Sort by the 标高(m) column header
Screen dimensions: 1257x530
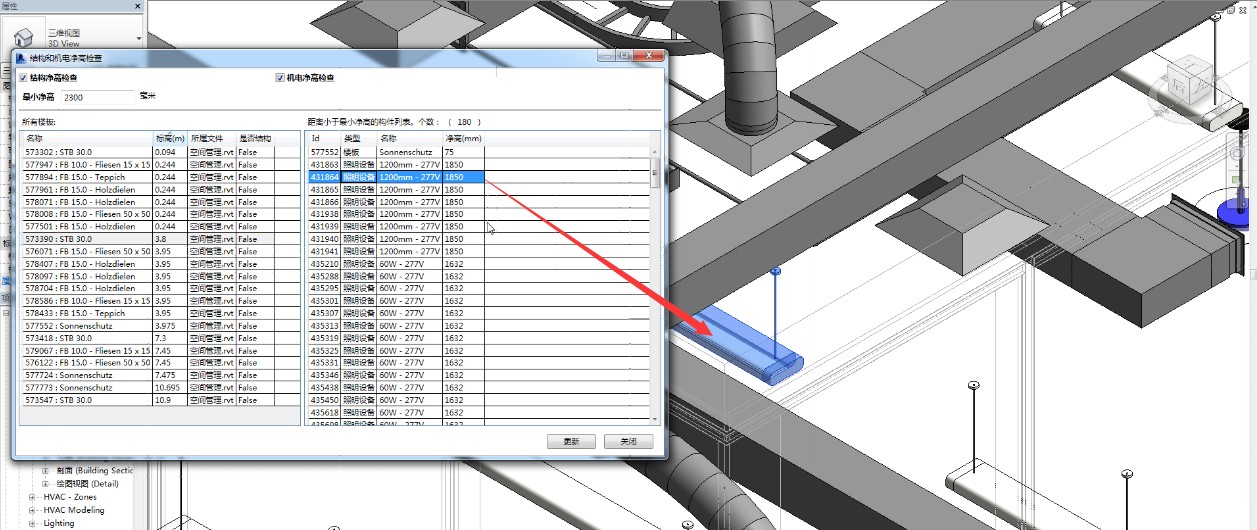[170, 138]
